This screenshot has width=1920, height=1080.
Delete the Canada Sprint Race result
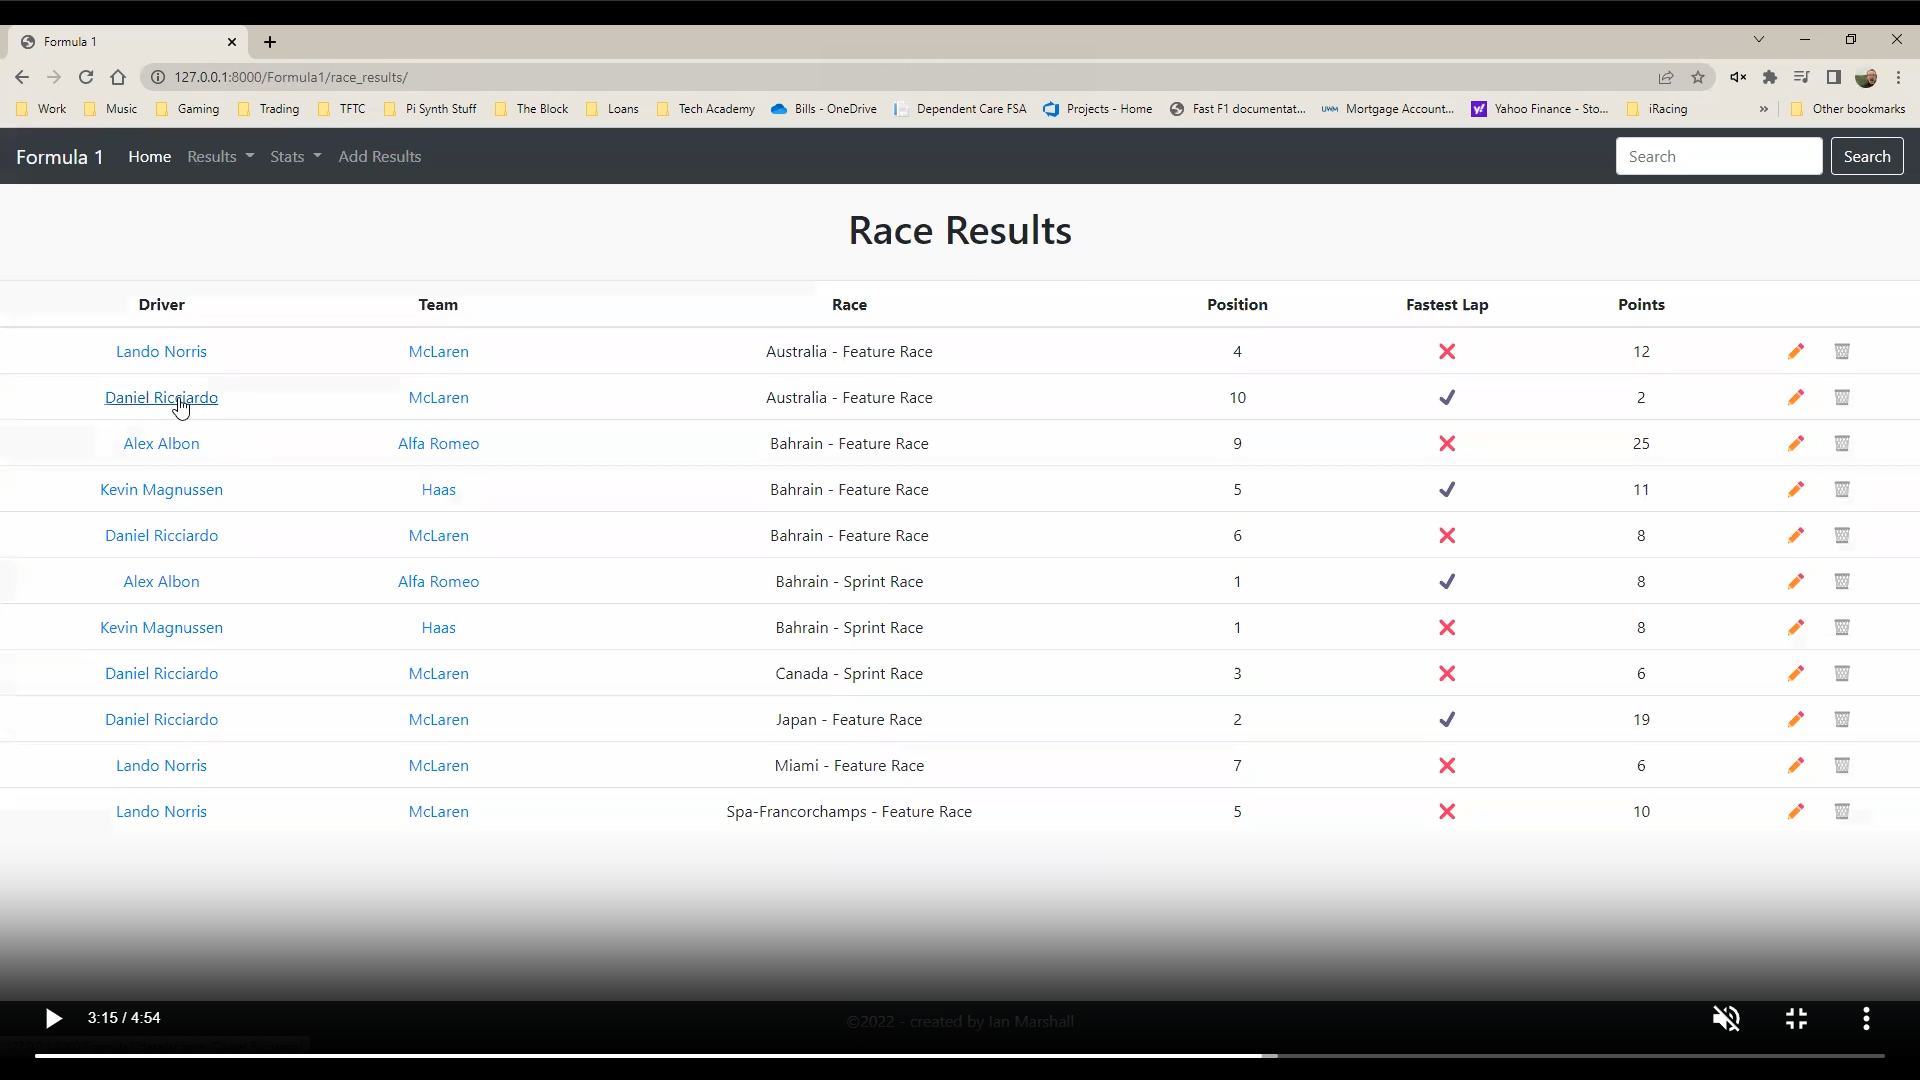point(1842,673)
